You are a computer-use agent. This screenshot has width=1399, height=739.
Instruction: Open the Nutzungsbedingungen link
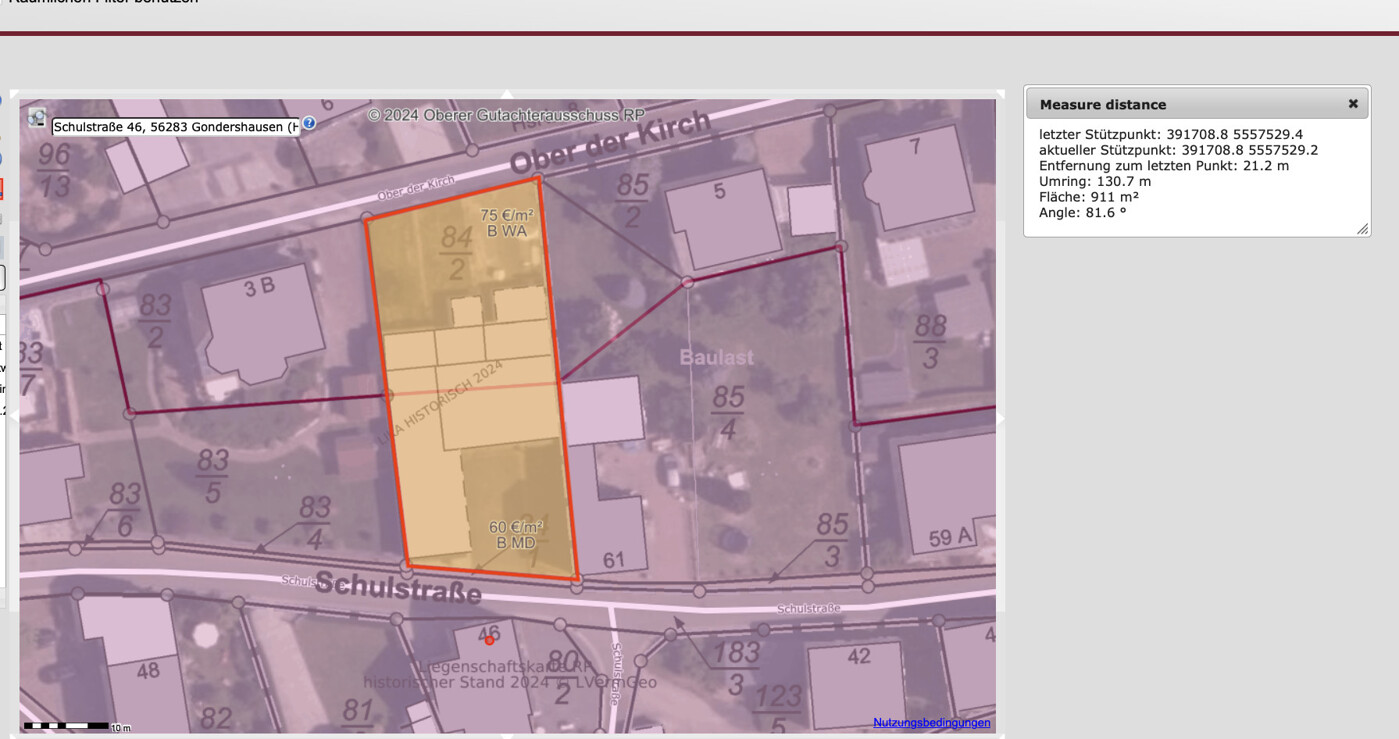(x=932, y=722)
